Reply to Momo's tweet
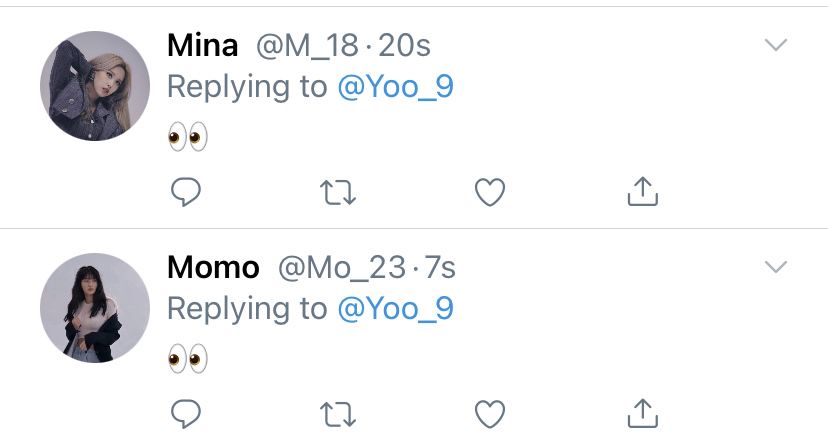 [186, 414]
